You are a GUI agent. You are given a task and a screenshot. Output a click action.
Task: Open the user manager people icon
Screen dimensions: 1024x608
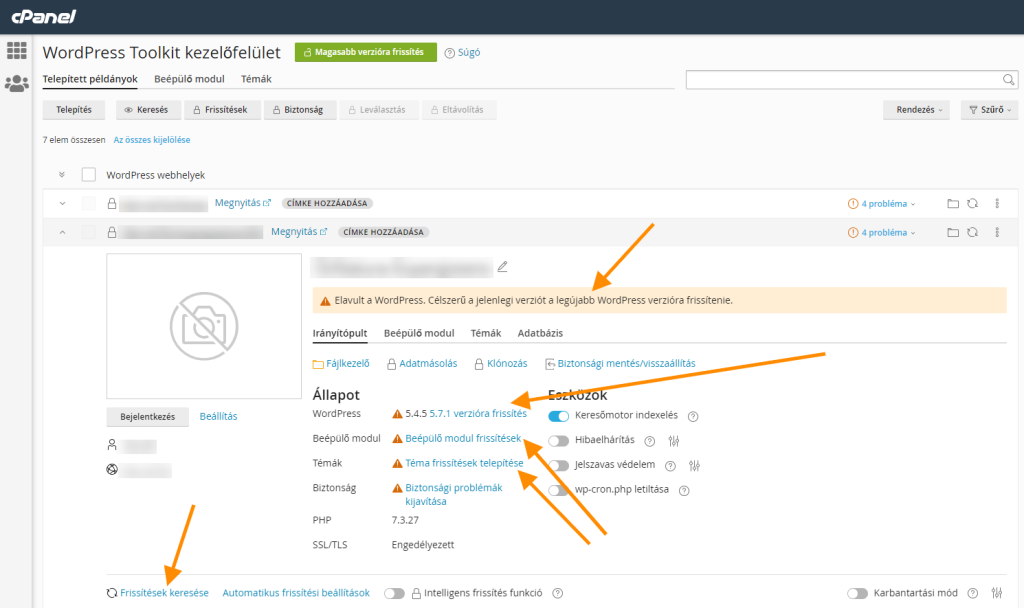pyautogui.click(x=16, y=83)
